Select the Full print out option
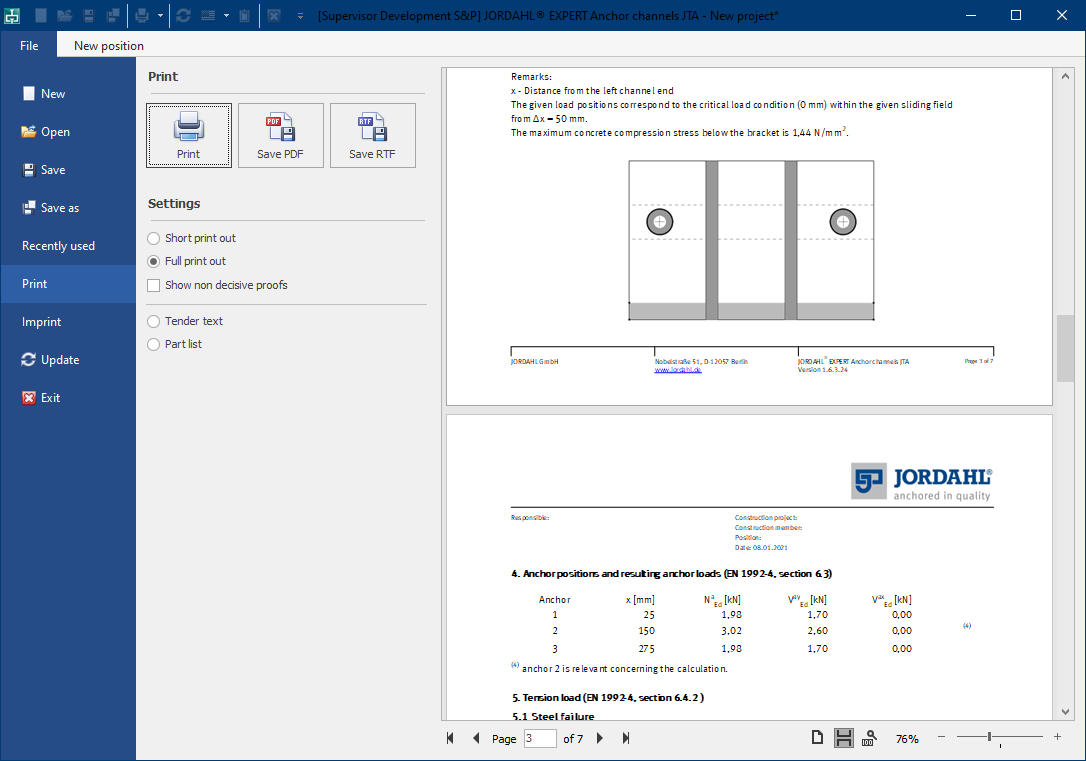The width and height of the screenshot is (1086, 761). pos(187,261)
